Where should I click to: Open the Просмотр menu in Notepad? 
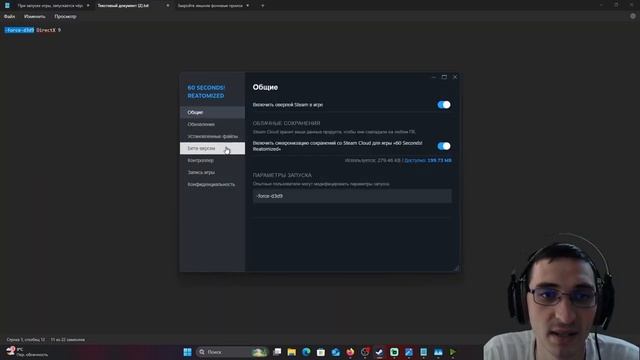(65, 17)
